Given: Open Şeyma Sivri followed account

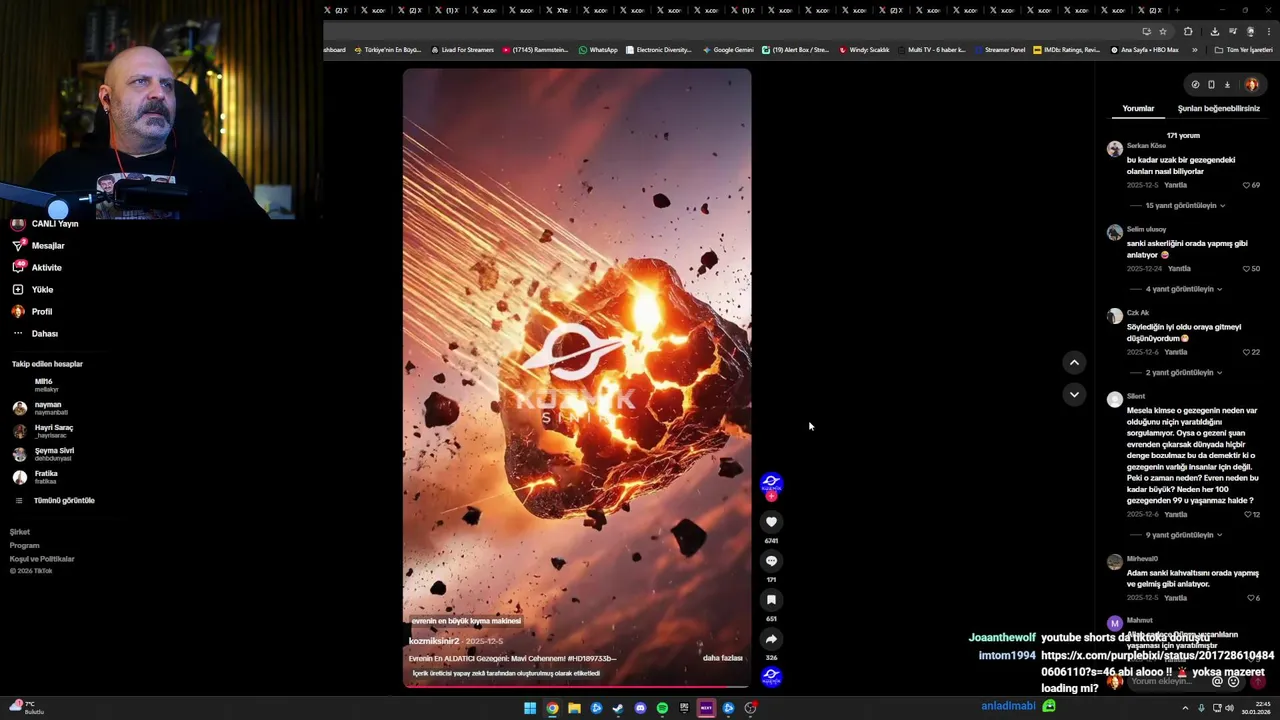Looking at the screenshot, I should (44, 454).
